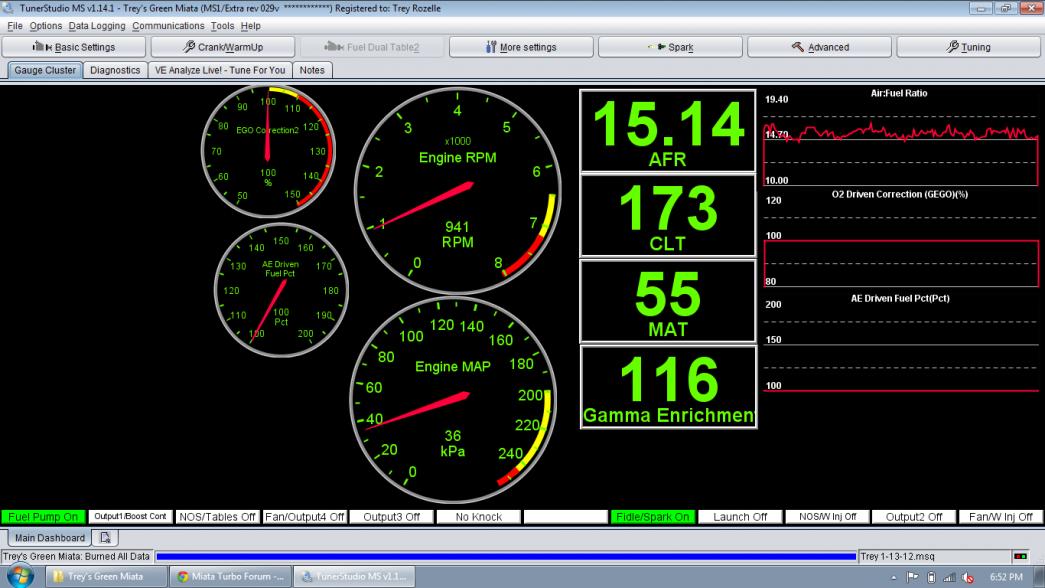Open the Basic Settings toolbar menu

coord(74,47)
